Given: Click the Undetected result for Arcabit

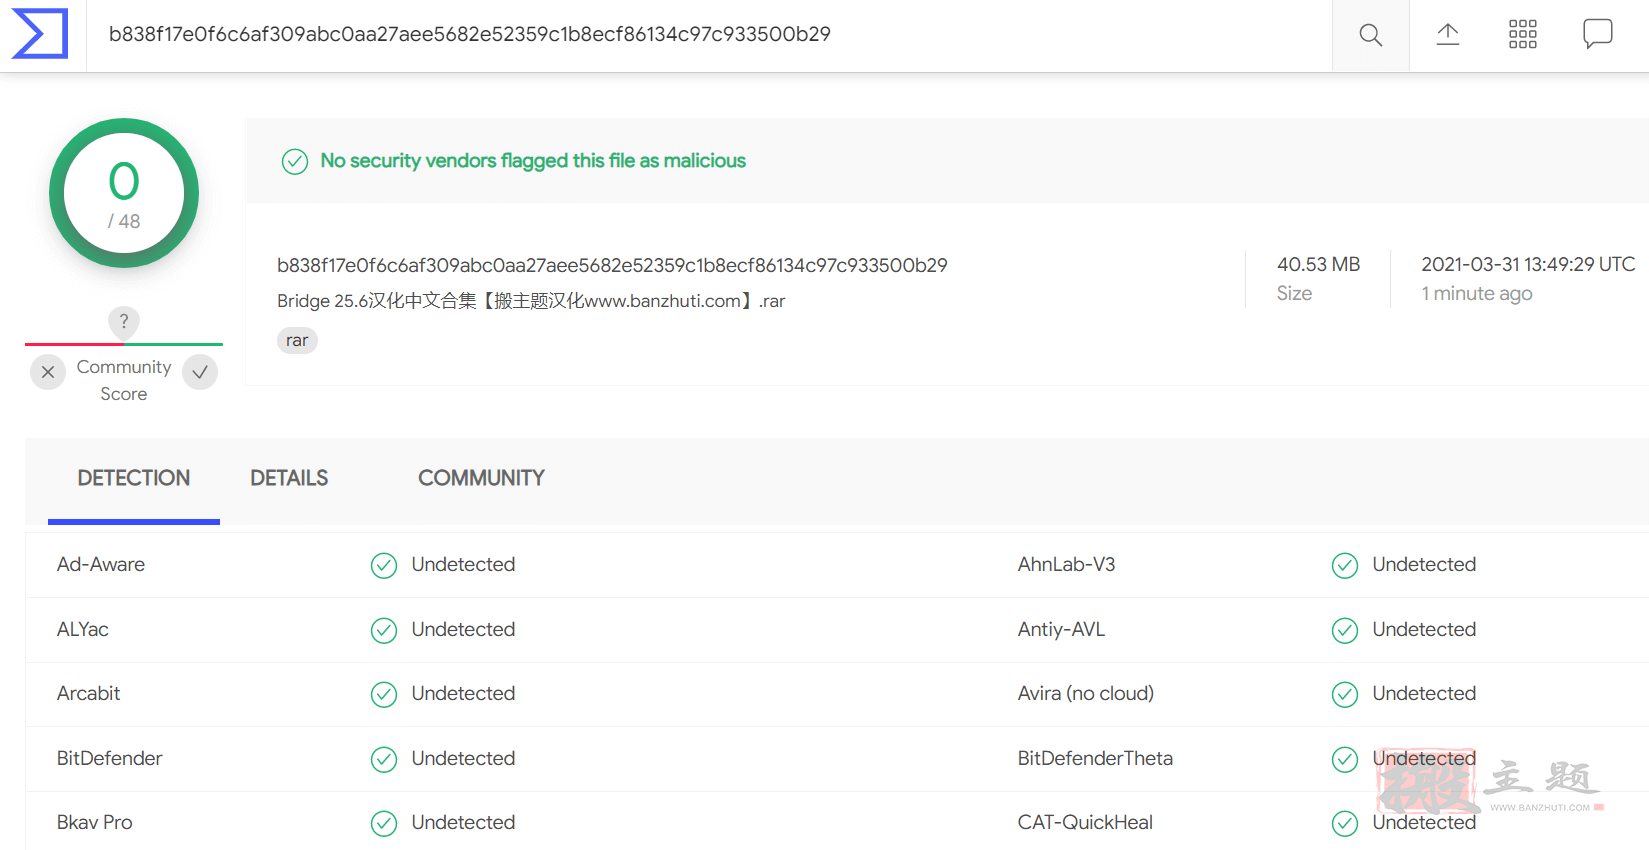Looking at the screenshot, I should 463,694.
